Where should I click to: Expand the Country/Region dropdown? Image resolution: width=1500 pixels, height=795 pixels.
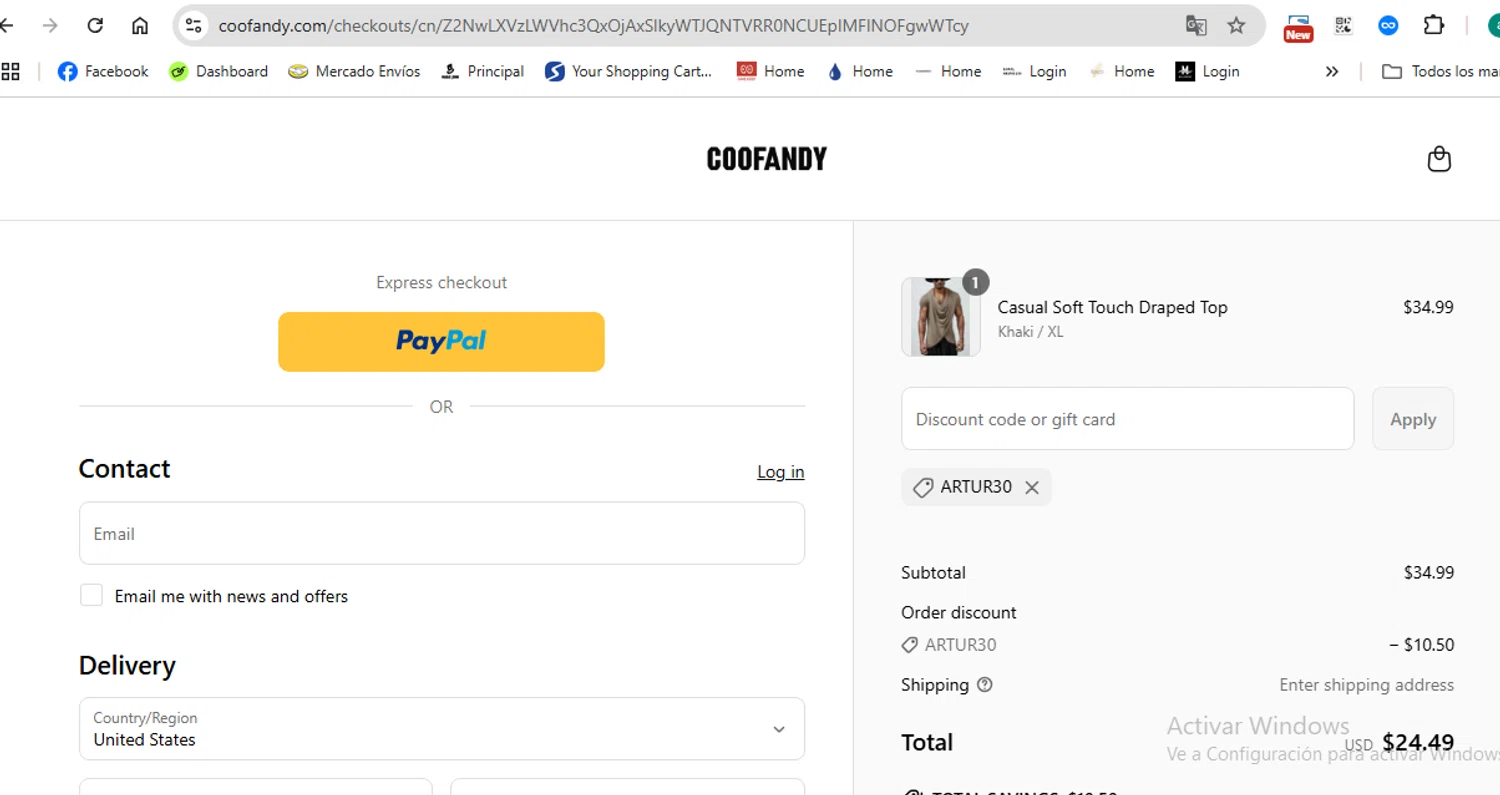point(442,728)
